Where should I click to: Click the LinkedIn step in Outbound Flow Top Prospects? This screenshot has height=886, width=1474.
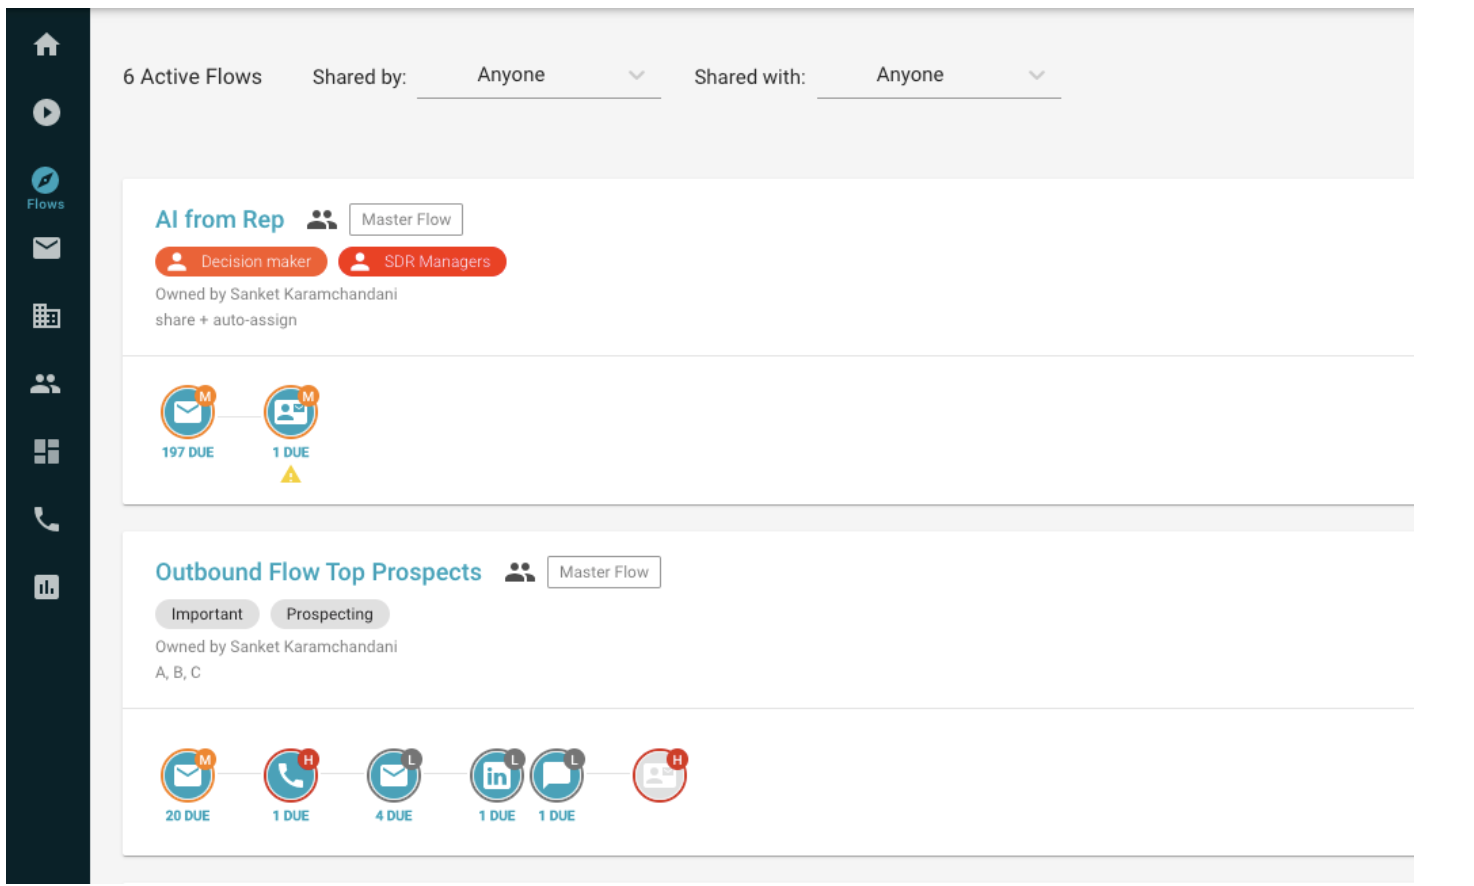pyautogui.click(x=496, y=775)
